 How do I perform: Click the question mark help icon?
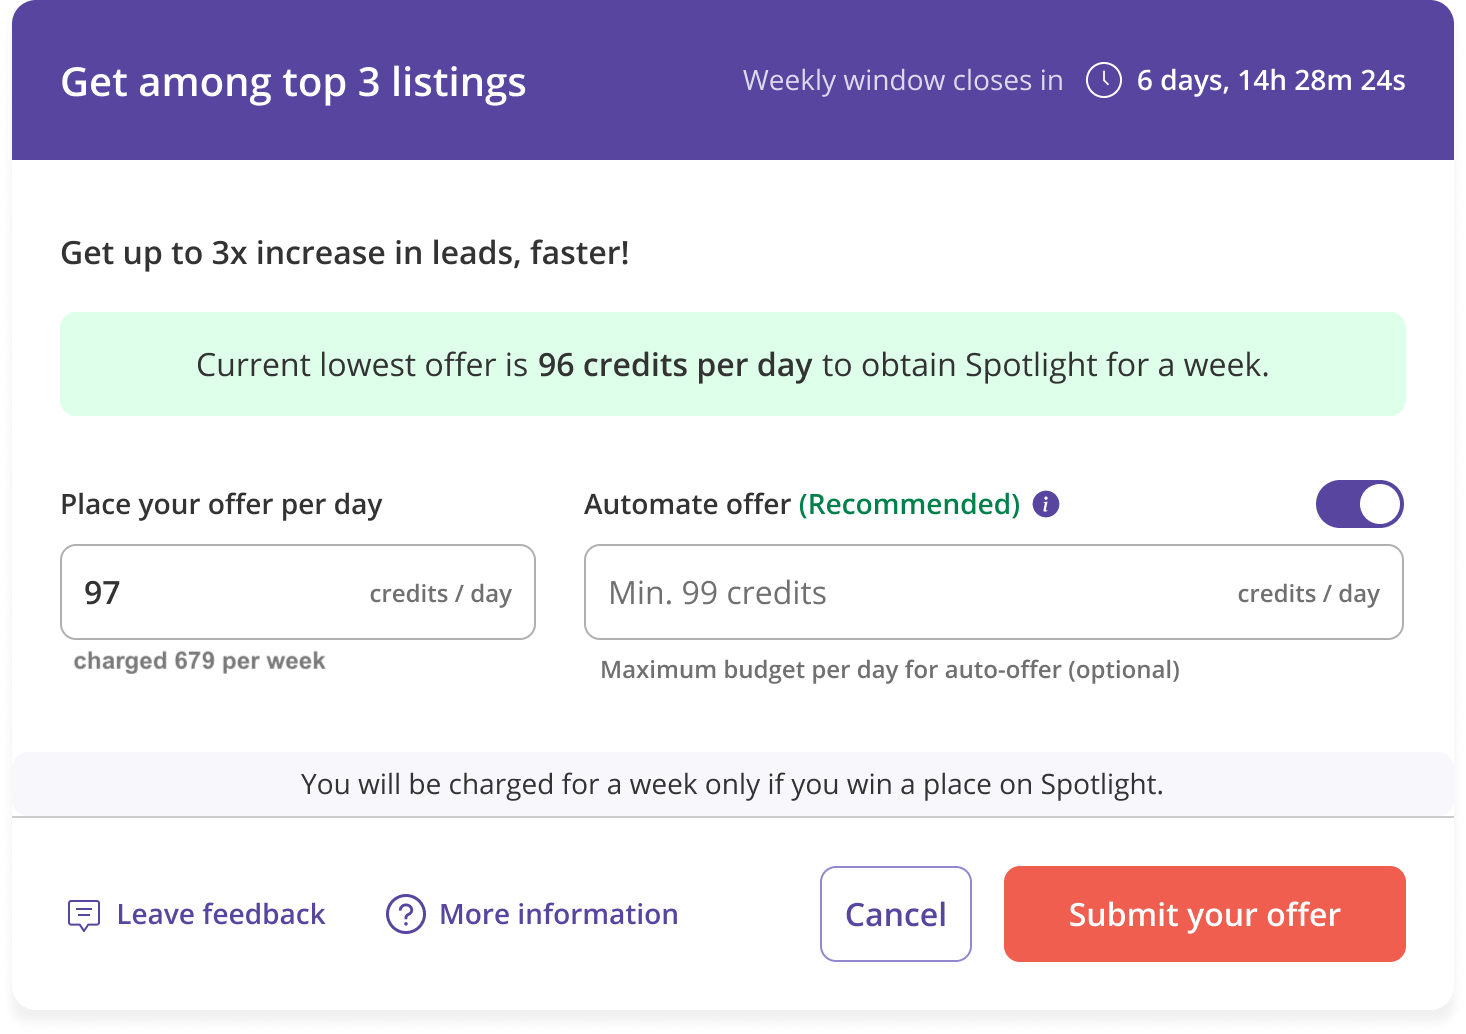(406, 914)
